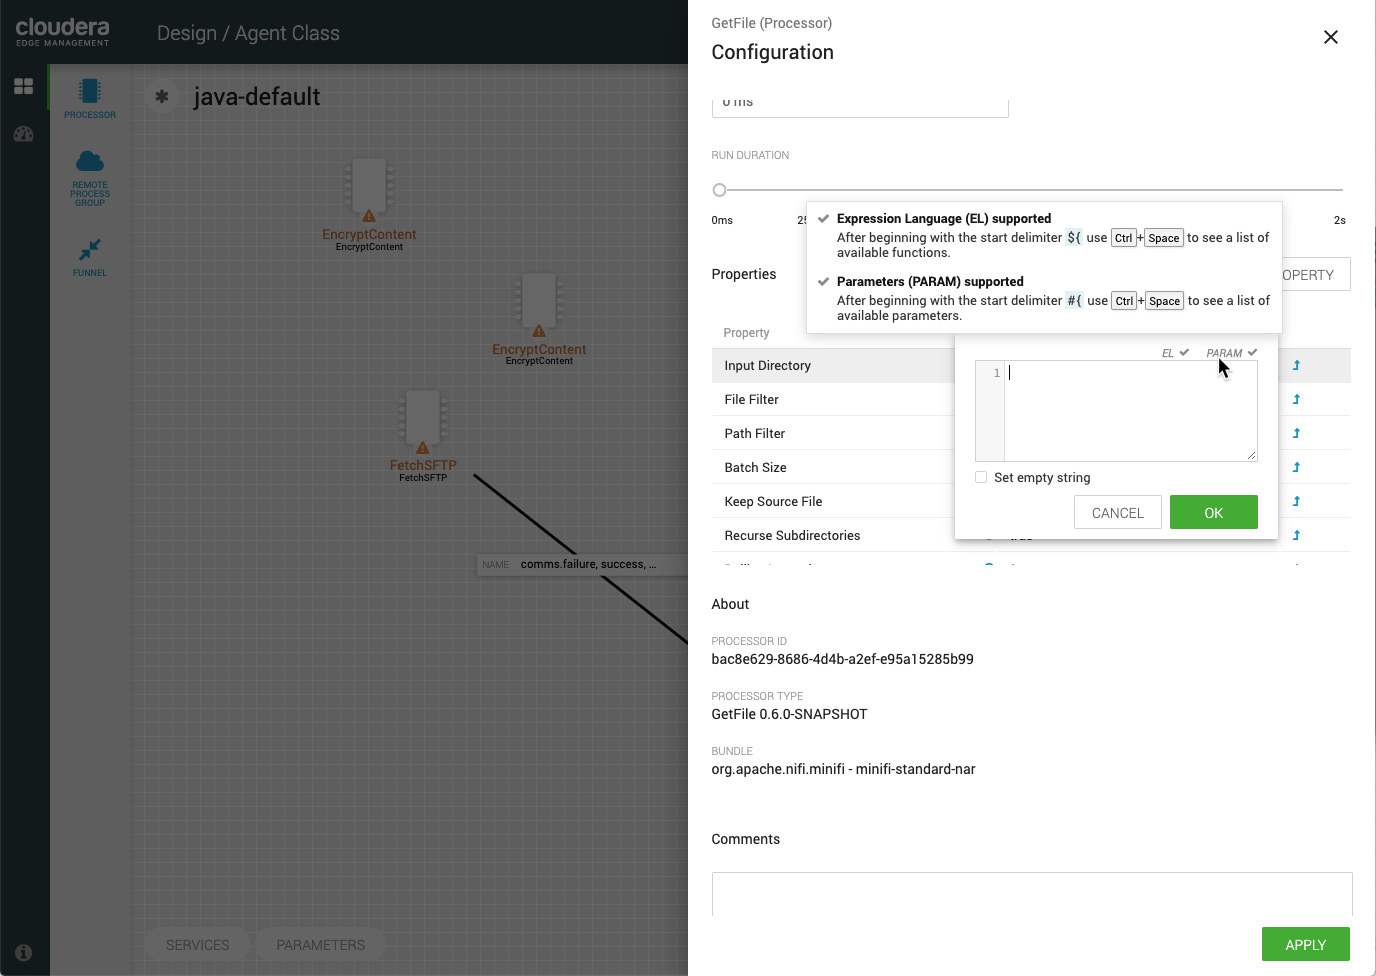Click CANCEL in the property editor
The height and width of the screenshot is (976, 1376).
tap(1117, 513)
